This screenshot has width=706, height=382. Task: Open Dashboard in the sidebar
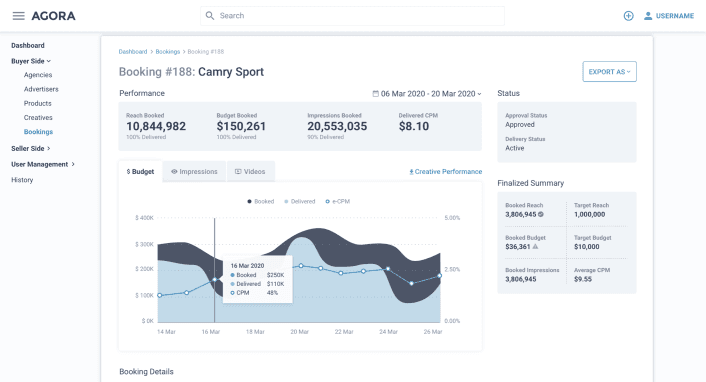(28, 45)
